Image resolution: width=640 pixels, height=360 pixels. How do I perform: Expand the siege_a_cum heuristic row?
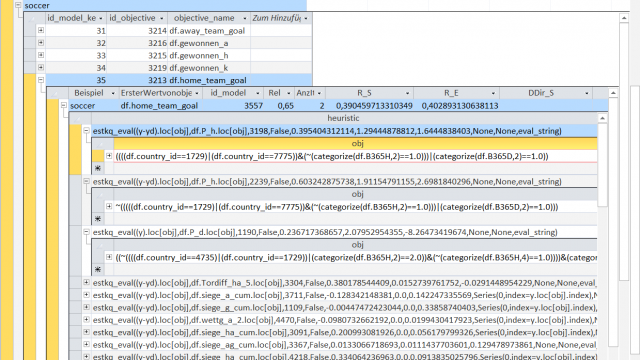click(87, 295)
